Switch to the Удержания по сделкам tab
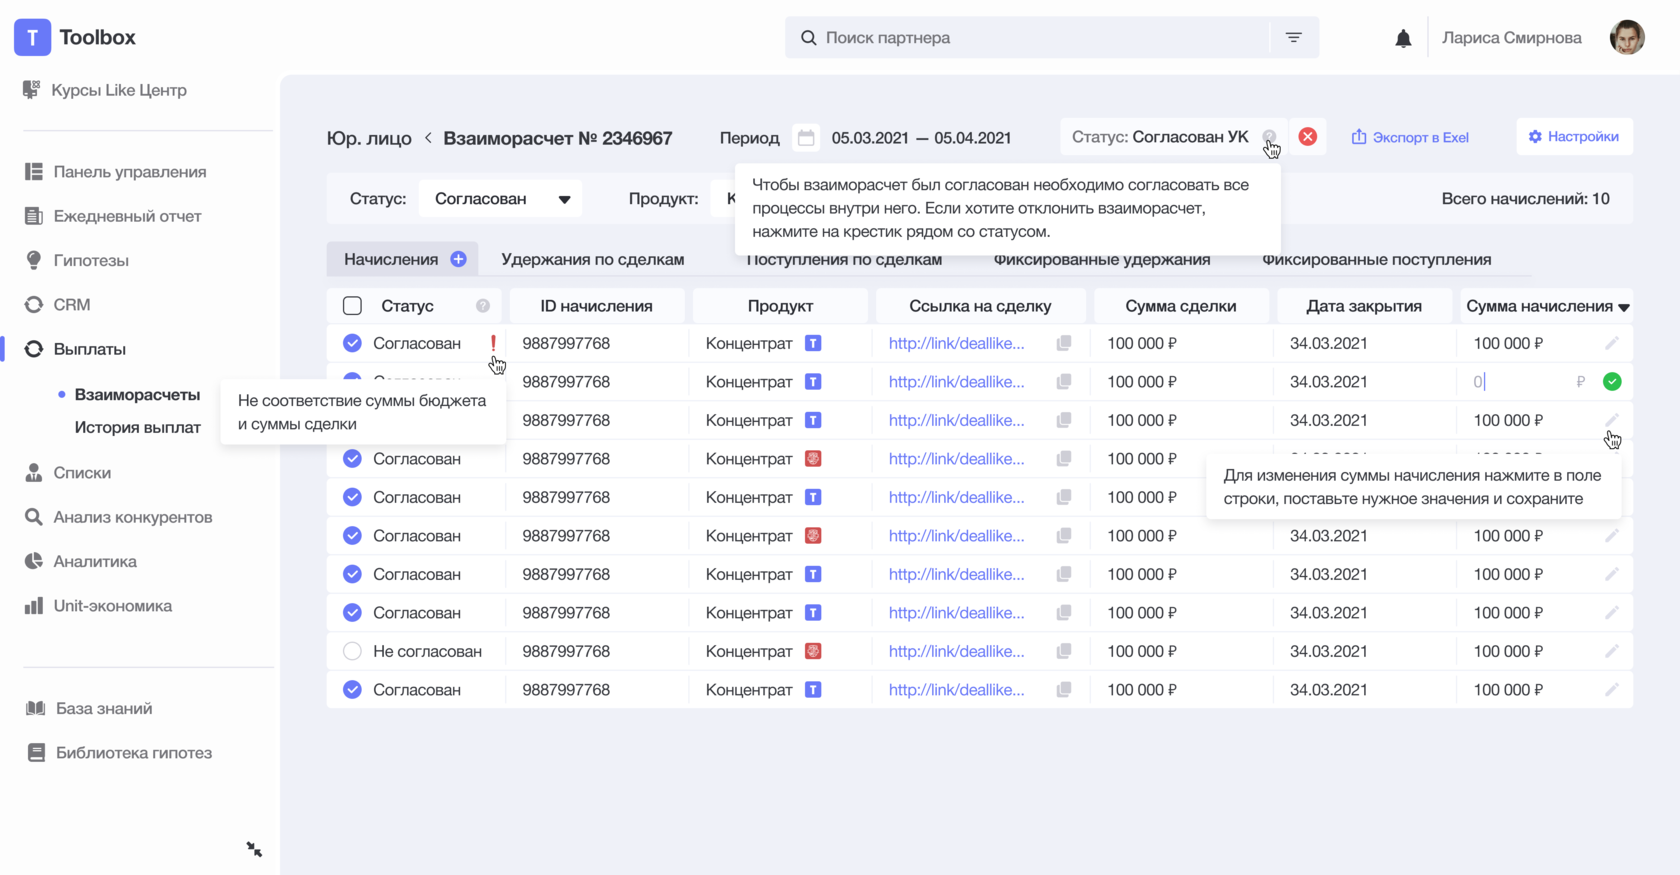This screenshot has height=875, width=1680. click(592, 260)
